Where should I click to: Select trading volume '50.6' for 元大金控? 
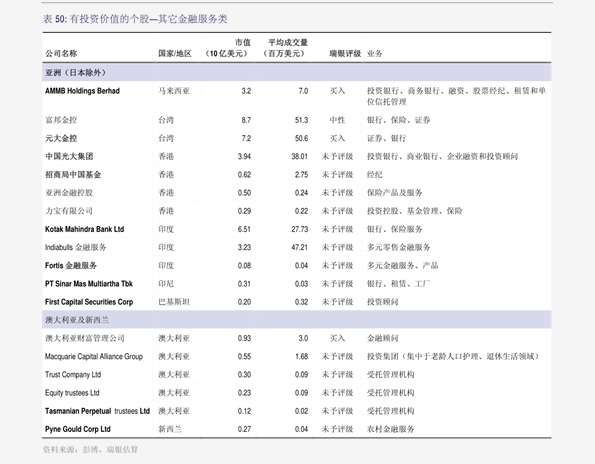coord(301,138)
